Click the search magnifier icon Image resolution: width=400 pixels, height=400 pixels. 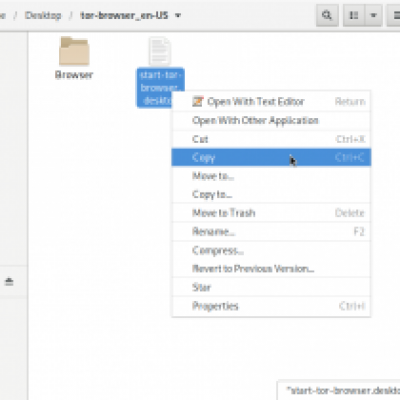coord(327,15)
